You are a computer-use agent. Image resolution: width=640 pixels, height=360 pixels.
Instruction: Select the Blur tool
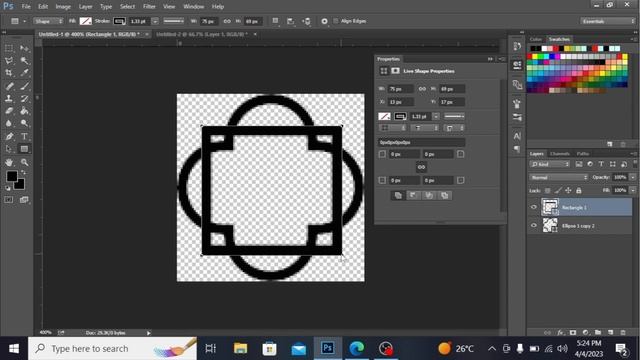pos(9,123)
